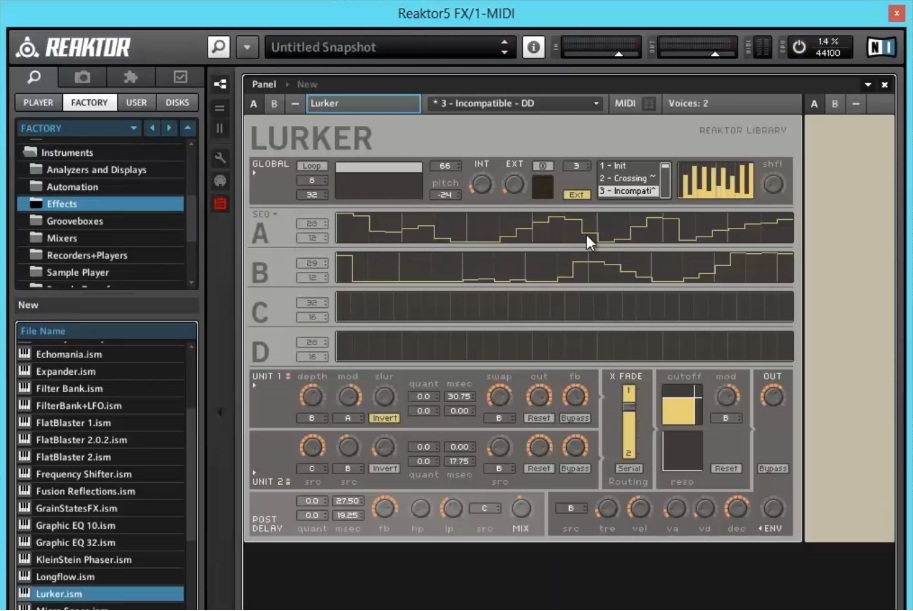Click the MIDI indicator box beside MIDI label
This screenshot has width=913, height=611.
[x=649, y=104]
